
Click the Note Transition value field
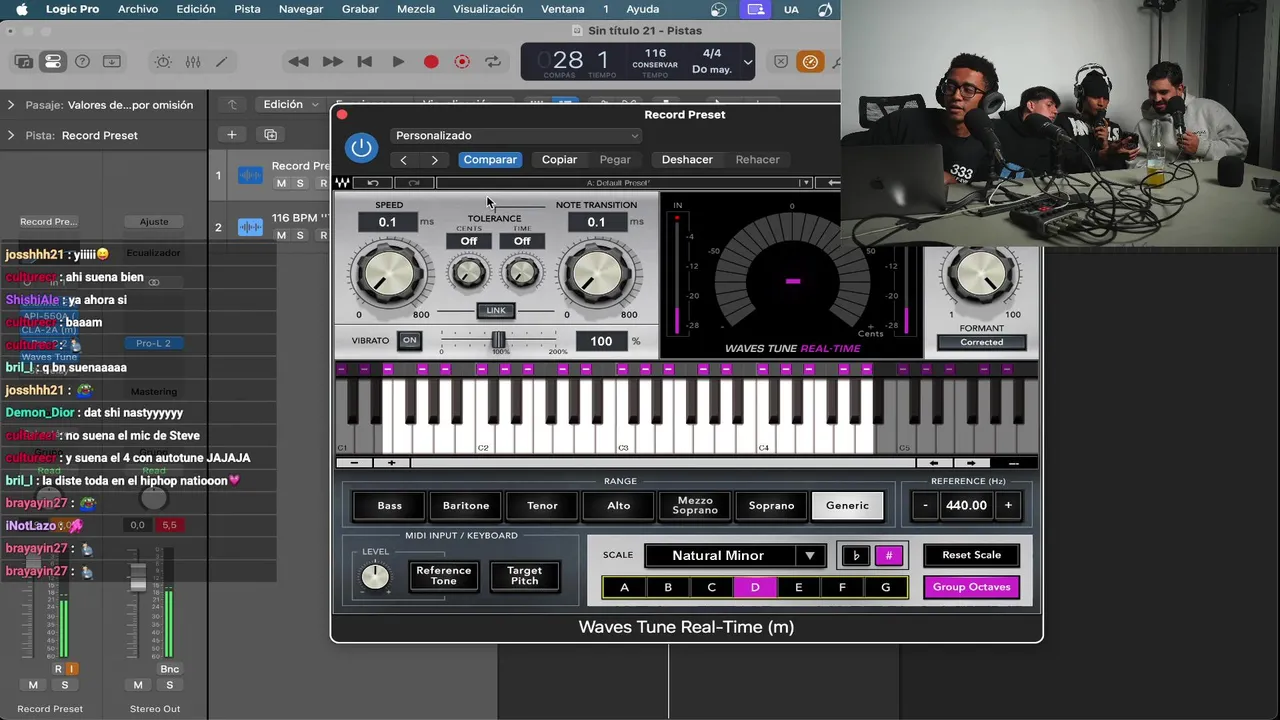coord(597,222)
